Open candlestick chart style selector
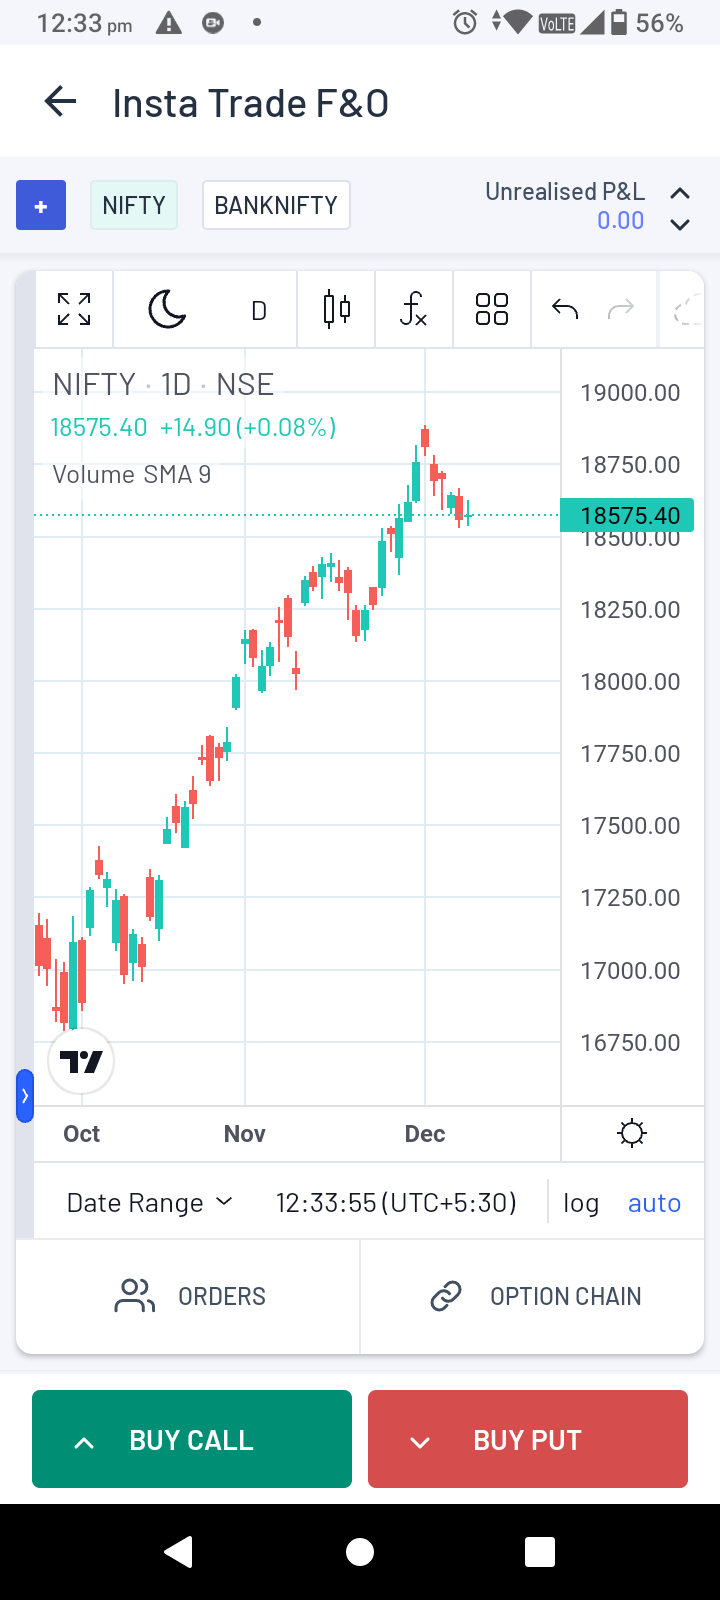The width and height of the screenshot is (720, 1600). (x=337, y=309)
